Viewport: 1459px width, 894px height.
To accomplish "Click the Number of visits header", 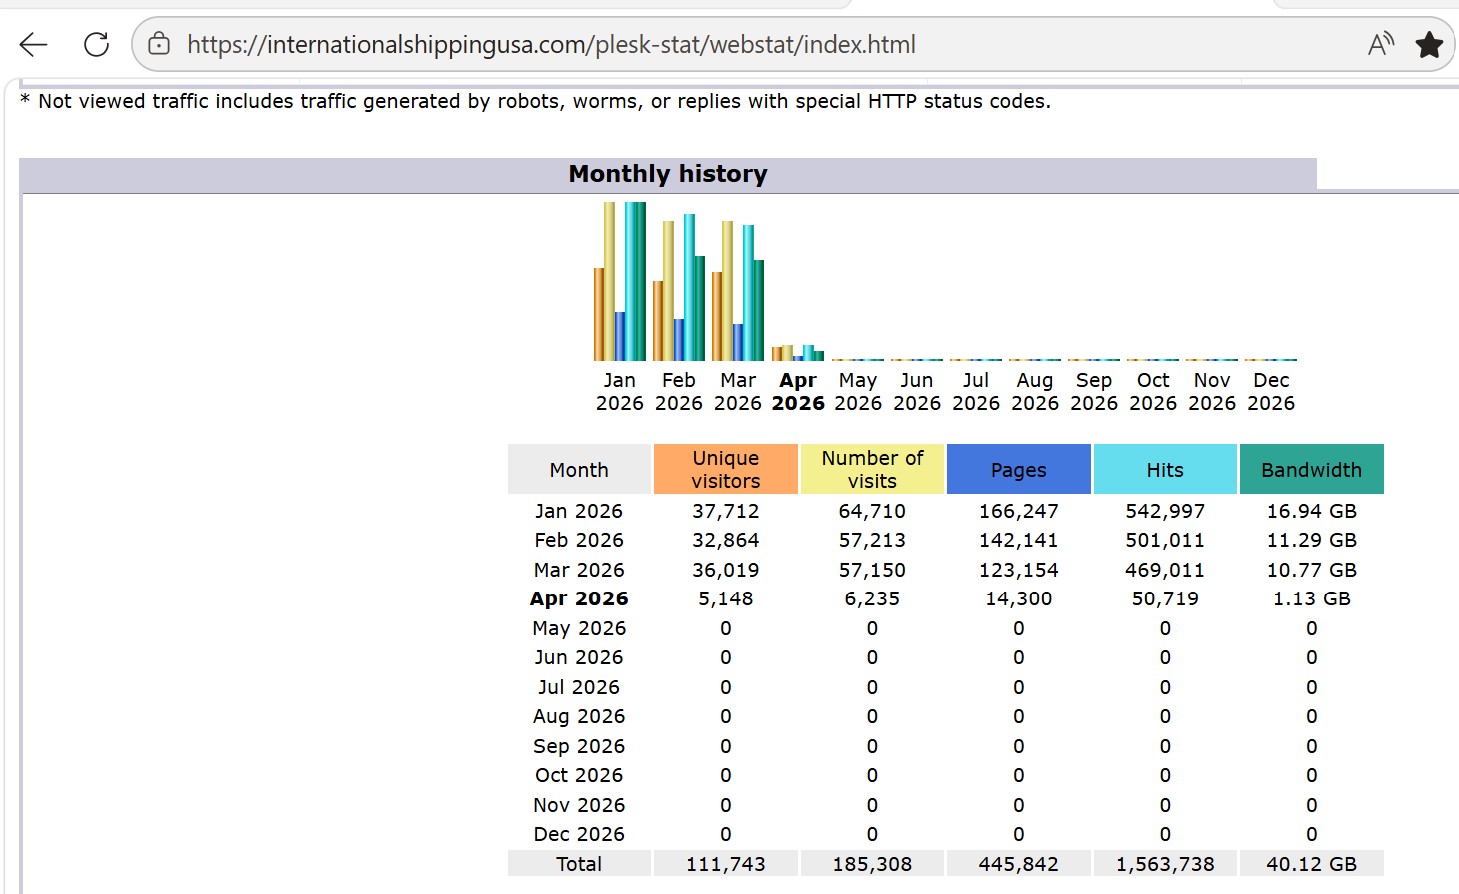I will [872, 469].
